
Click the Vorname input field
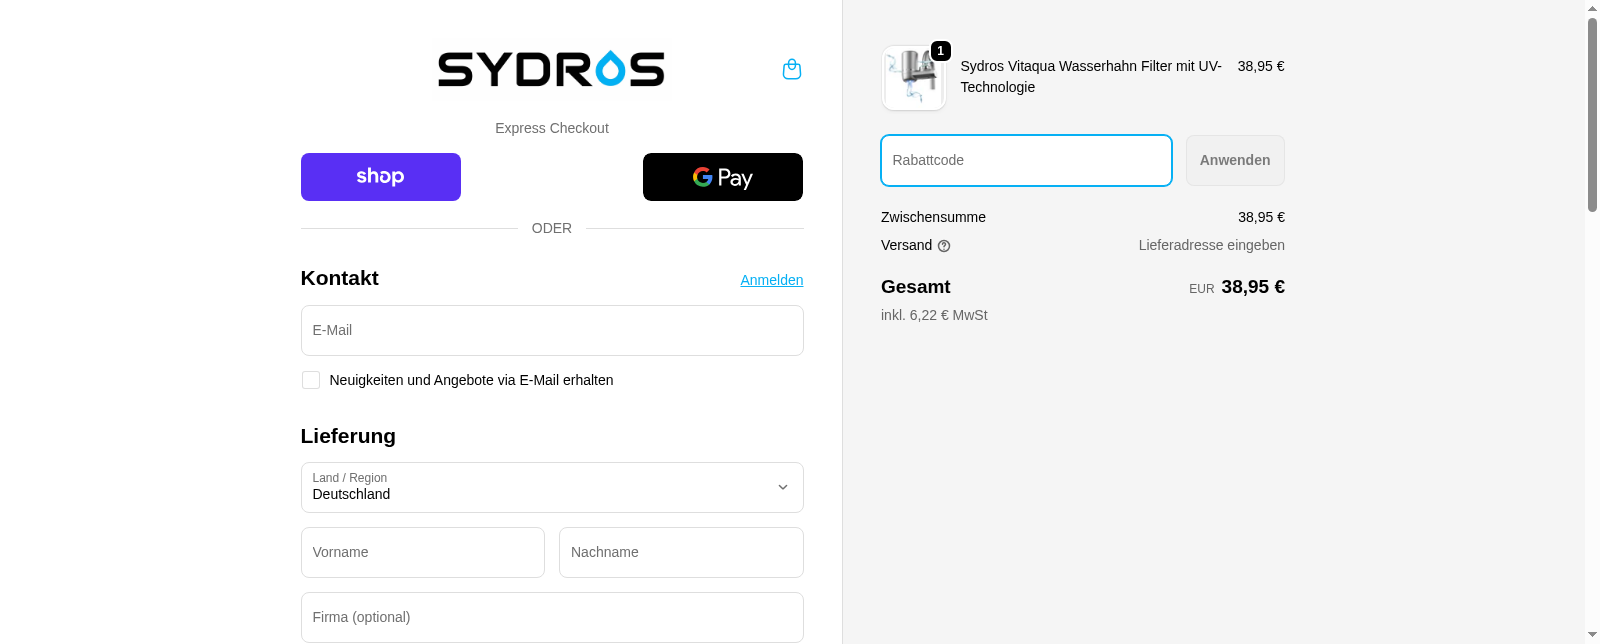click(x=423, y=552)
